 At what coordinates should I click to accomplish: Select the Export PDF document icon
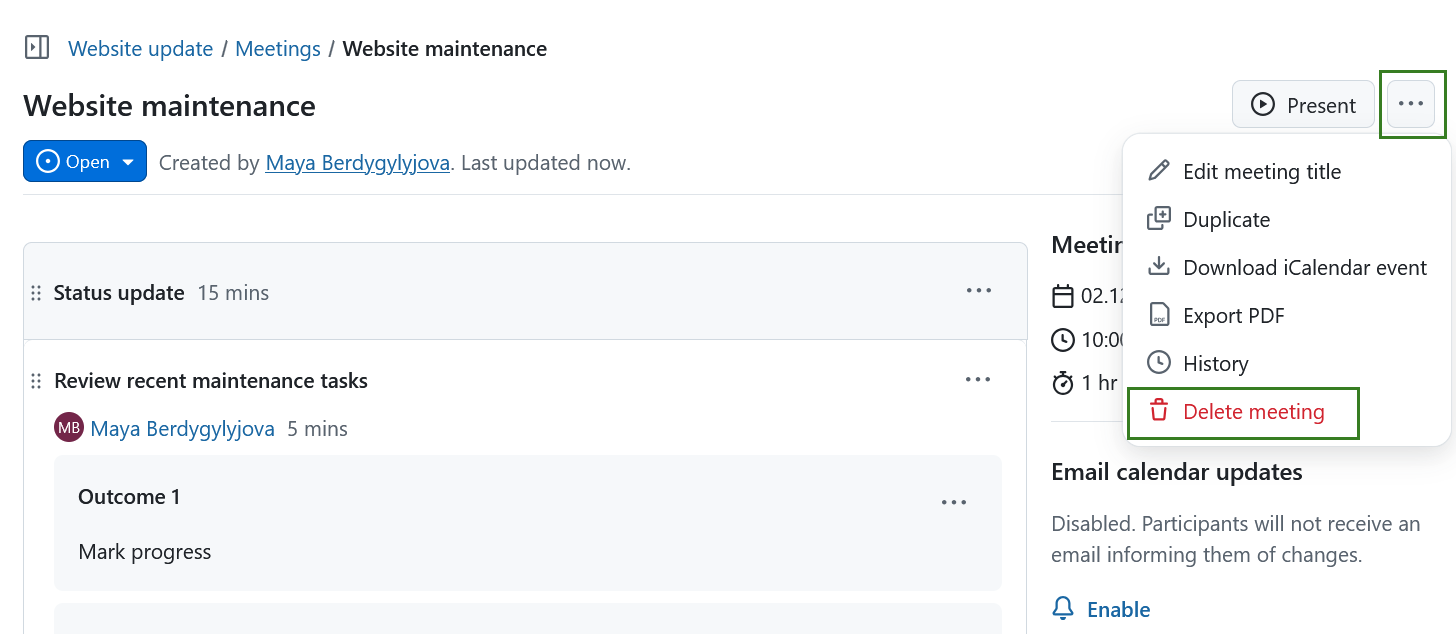pyautogui.click(x=1158, y=314)
